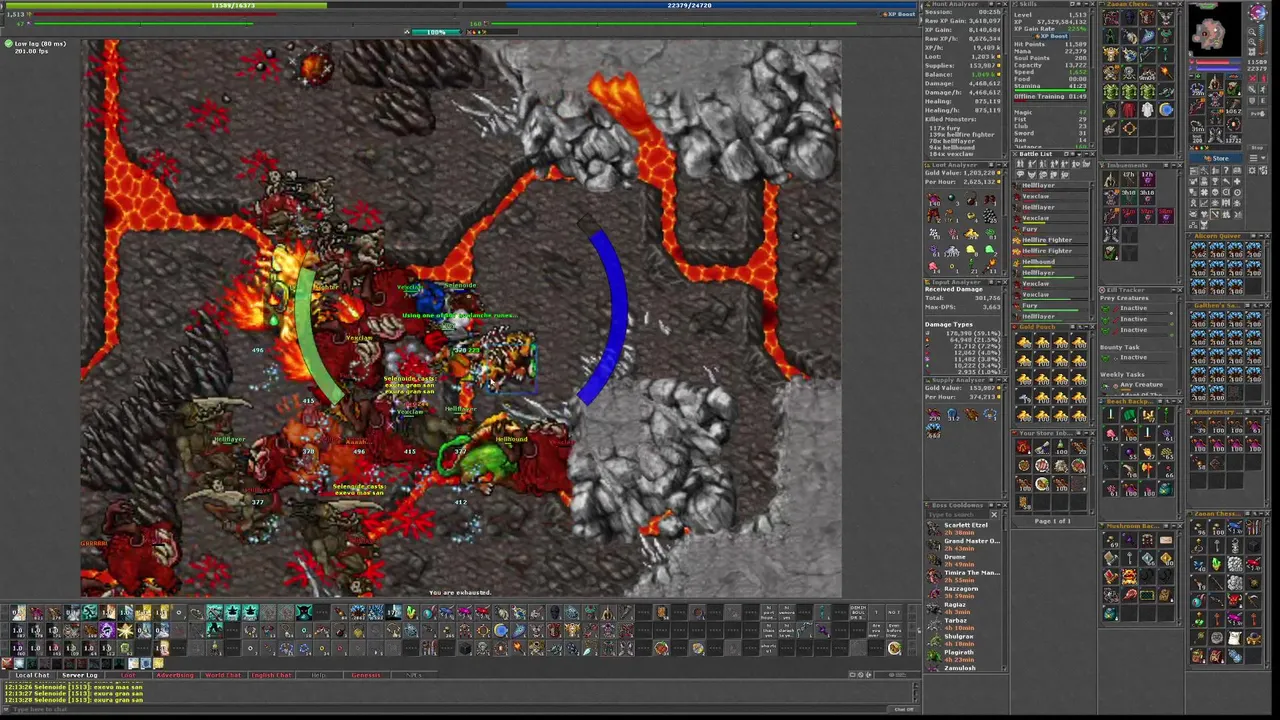This screenshot has height=720, width=1280.
Task: Collapse the Loot Analyser panel
Action: coord(999,165)
